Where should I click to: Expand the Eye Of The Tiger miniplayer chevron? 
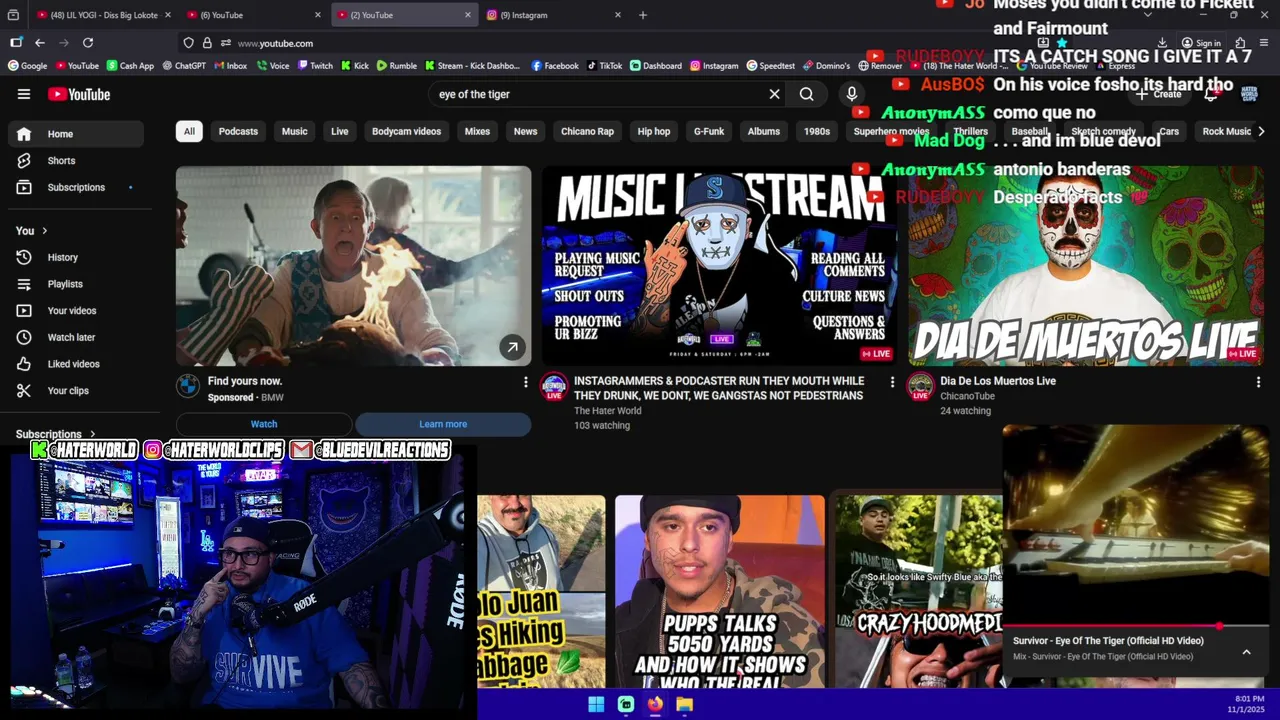pos(1246,652)
